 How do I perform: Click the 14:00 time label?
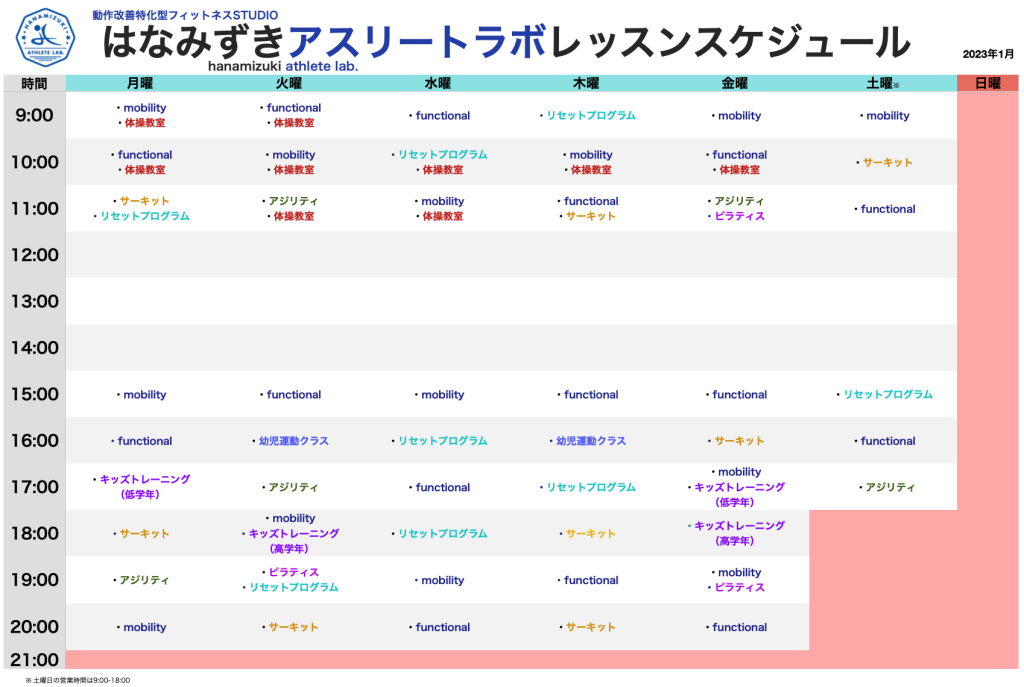(x=35, y=347)
